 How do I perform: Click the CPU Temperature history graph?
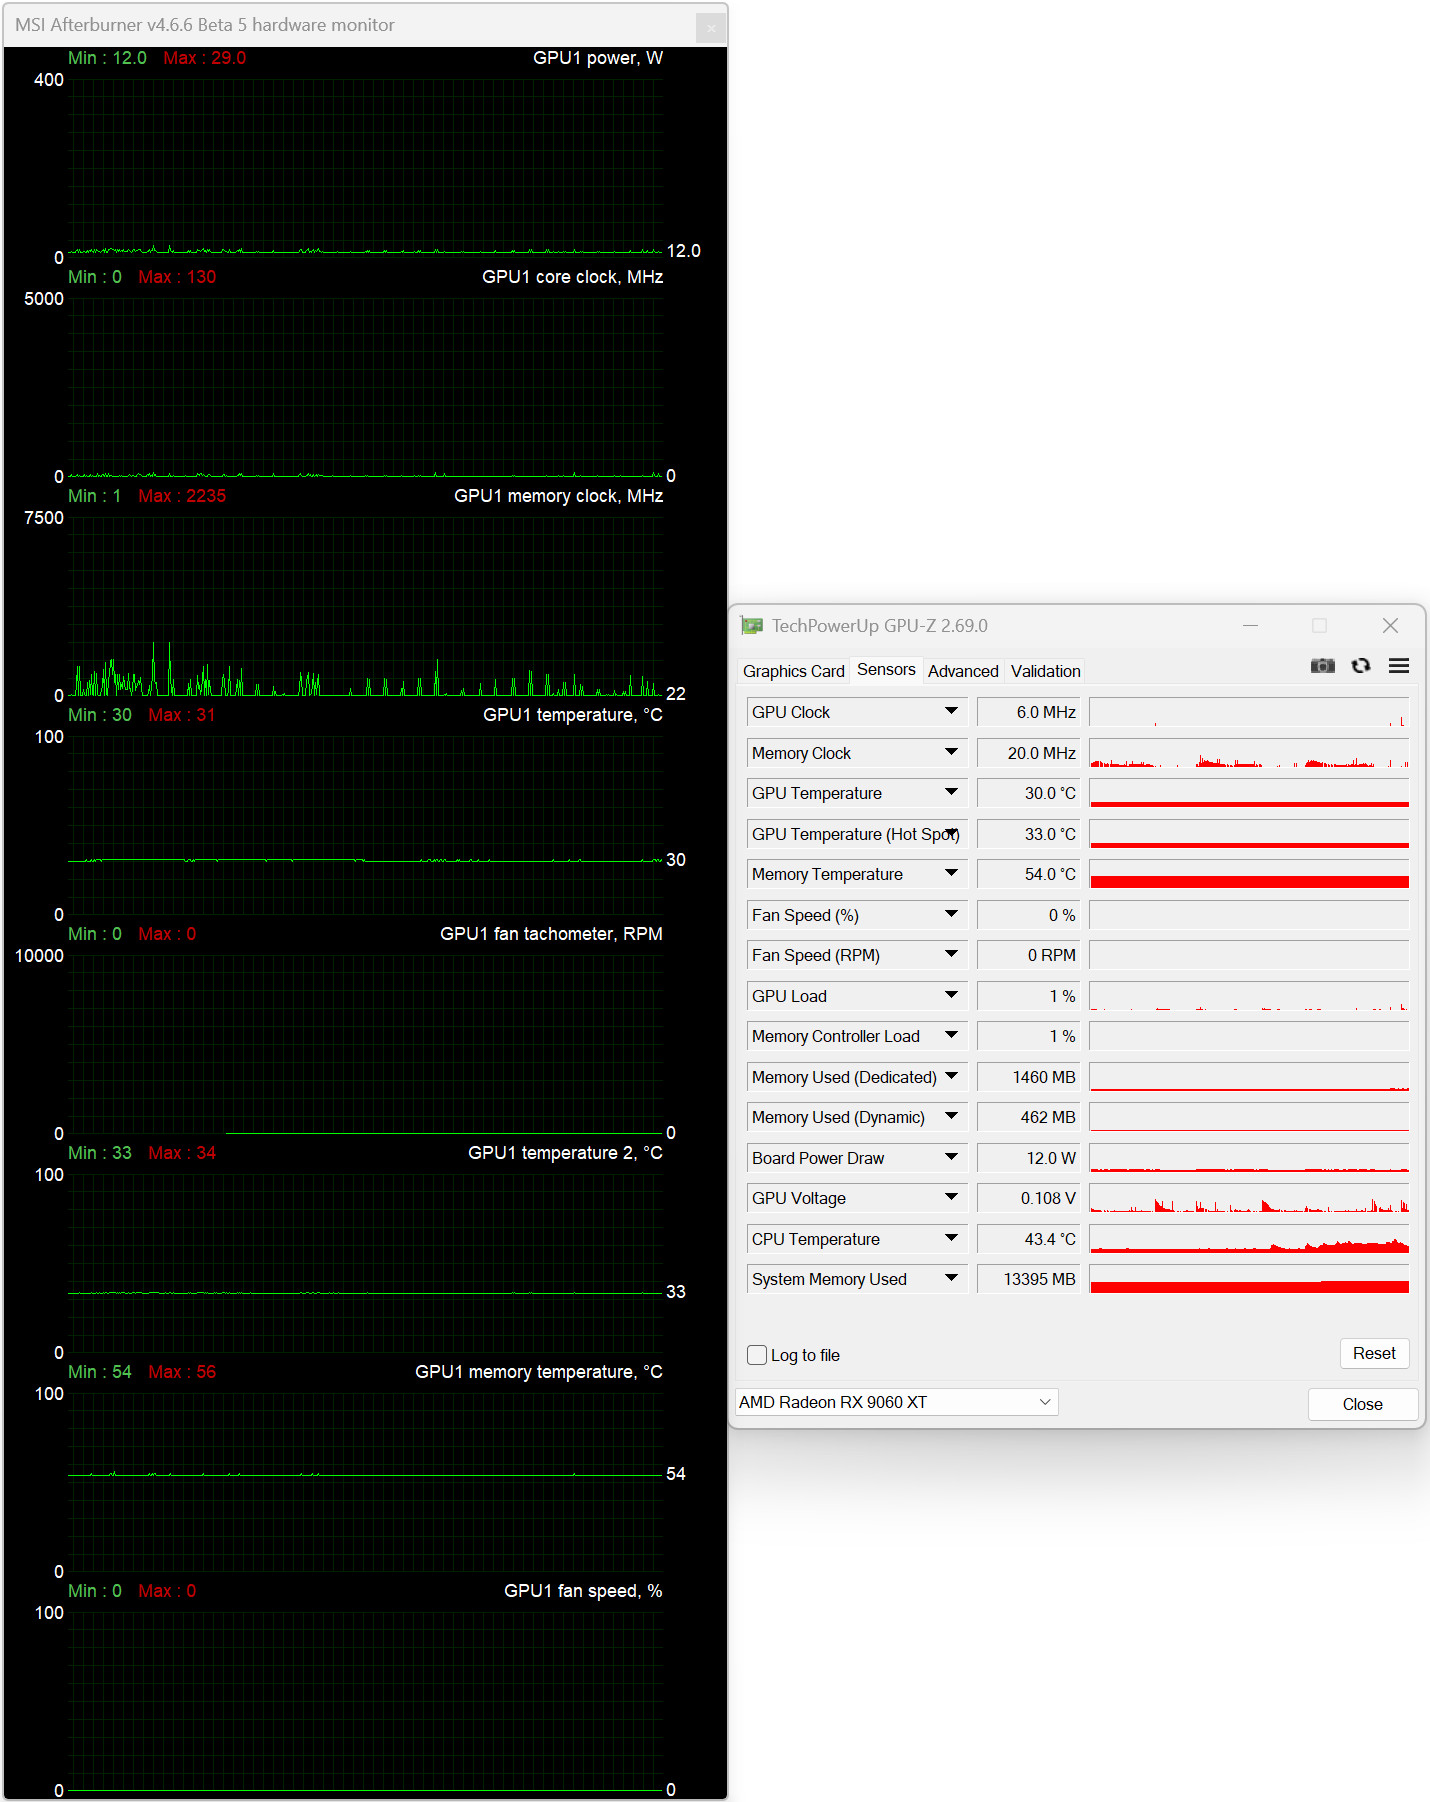[1248, 1239]
